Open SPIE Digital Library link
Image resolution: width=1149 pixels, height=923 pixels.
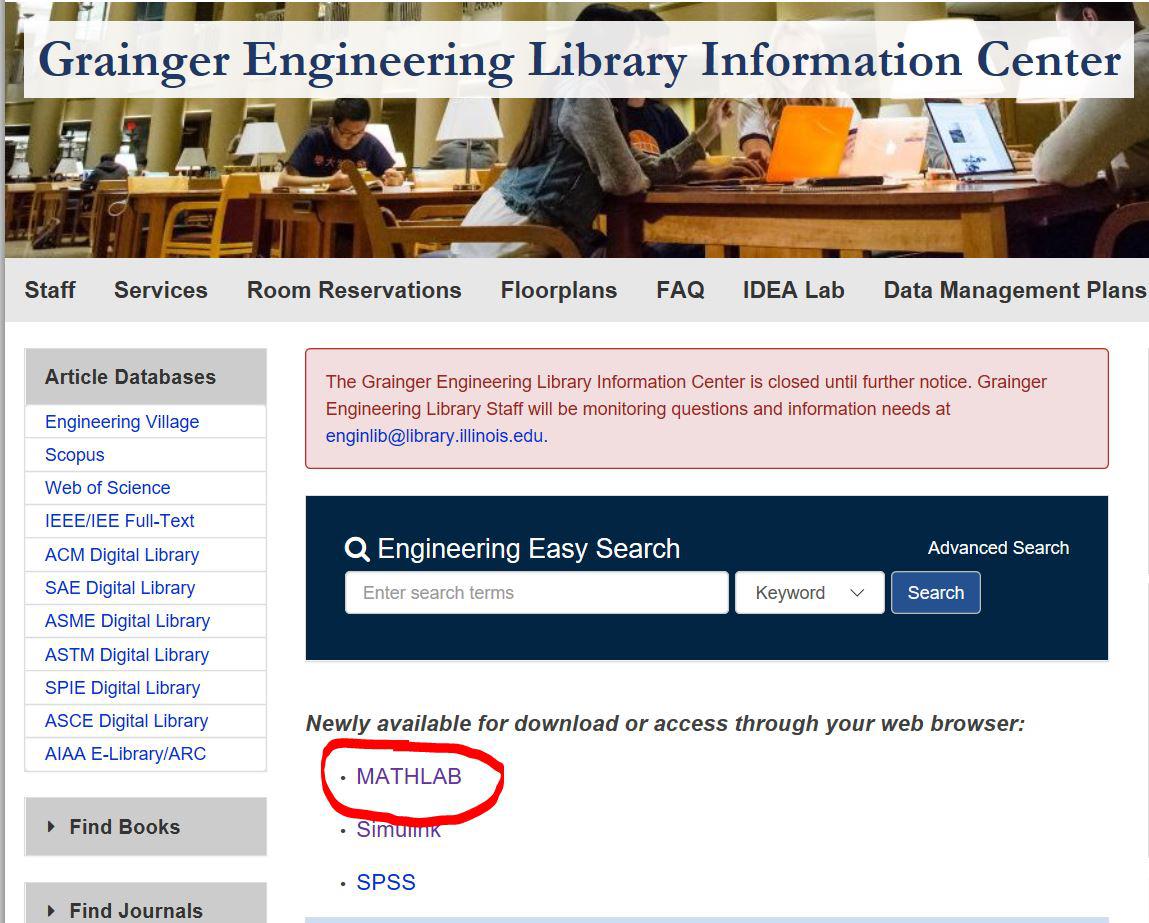122,687
